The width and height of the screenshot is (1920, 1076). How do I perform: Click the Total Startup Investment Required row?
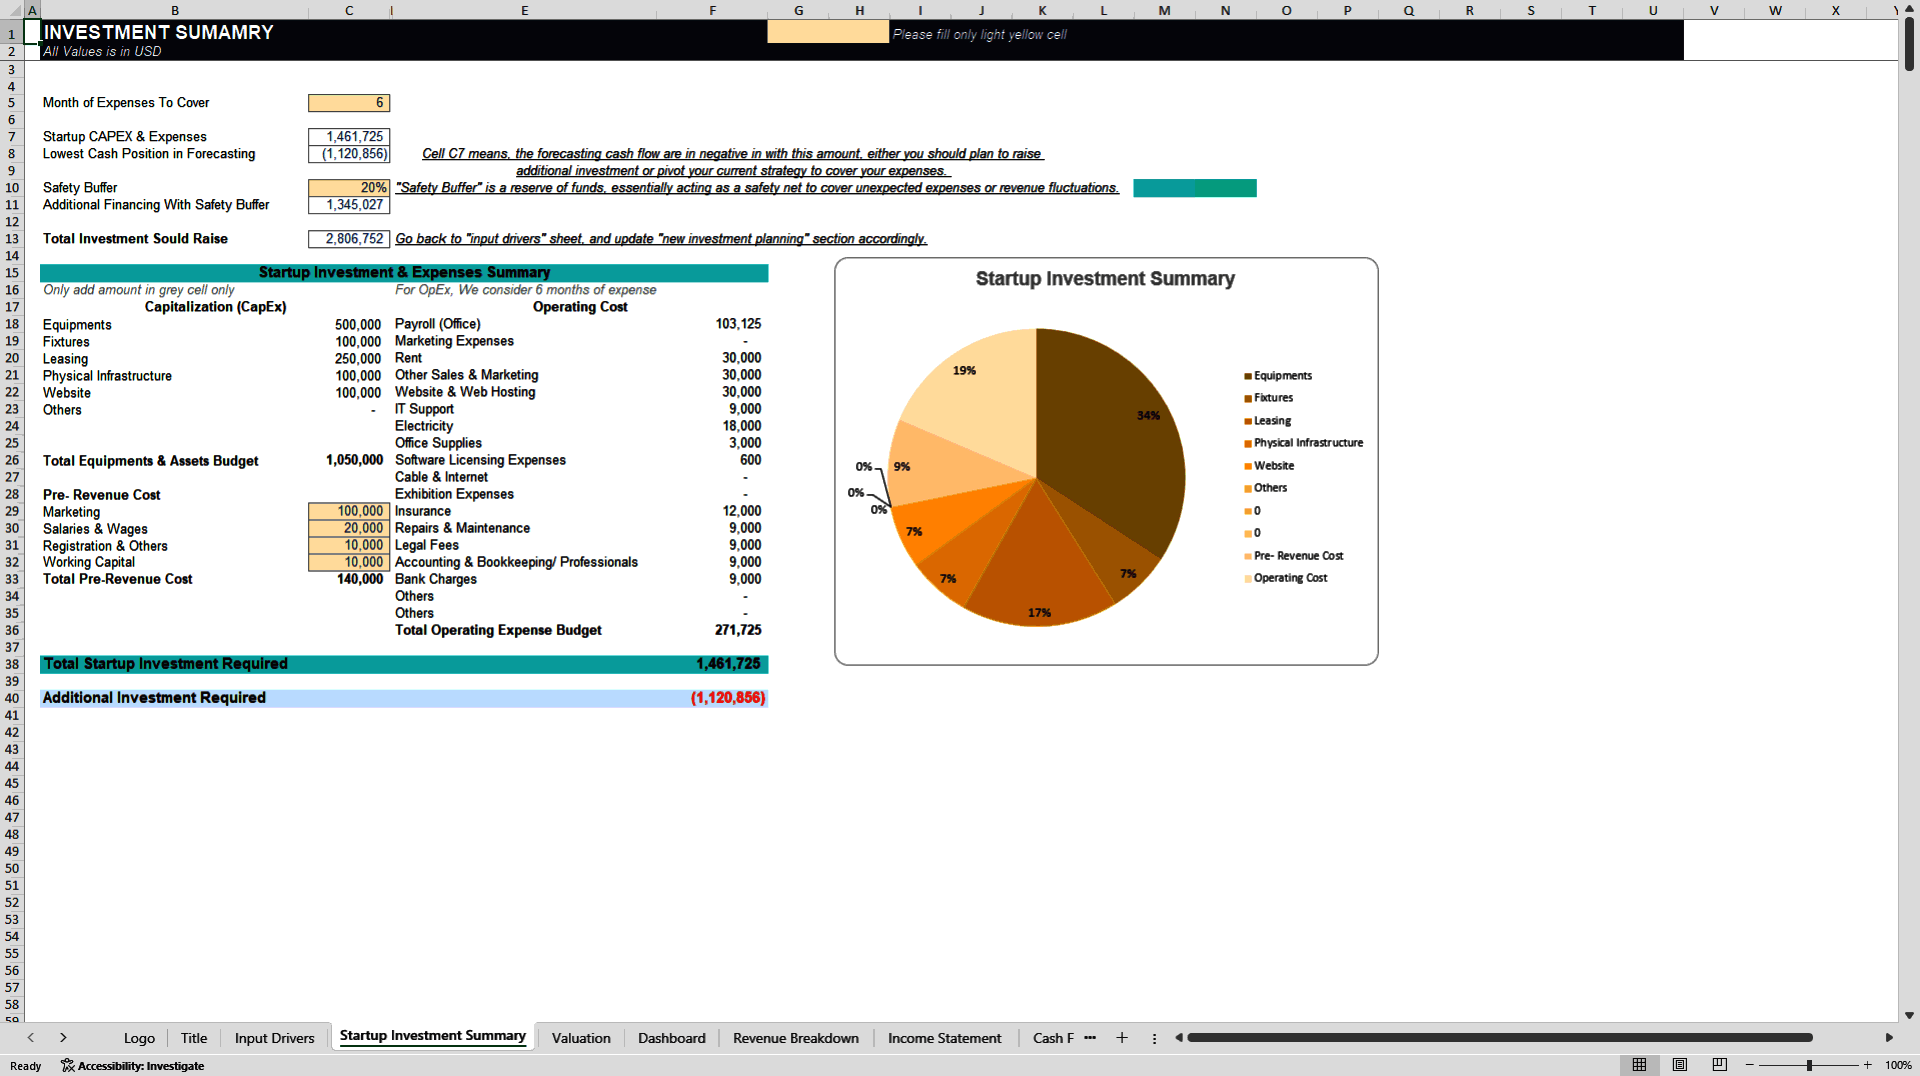click(404, 664)
